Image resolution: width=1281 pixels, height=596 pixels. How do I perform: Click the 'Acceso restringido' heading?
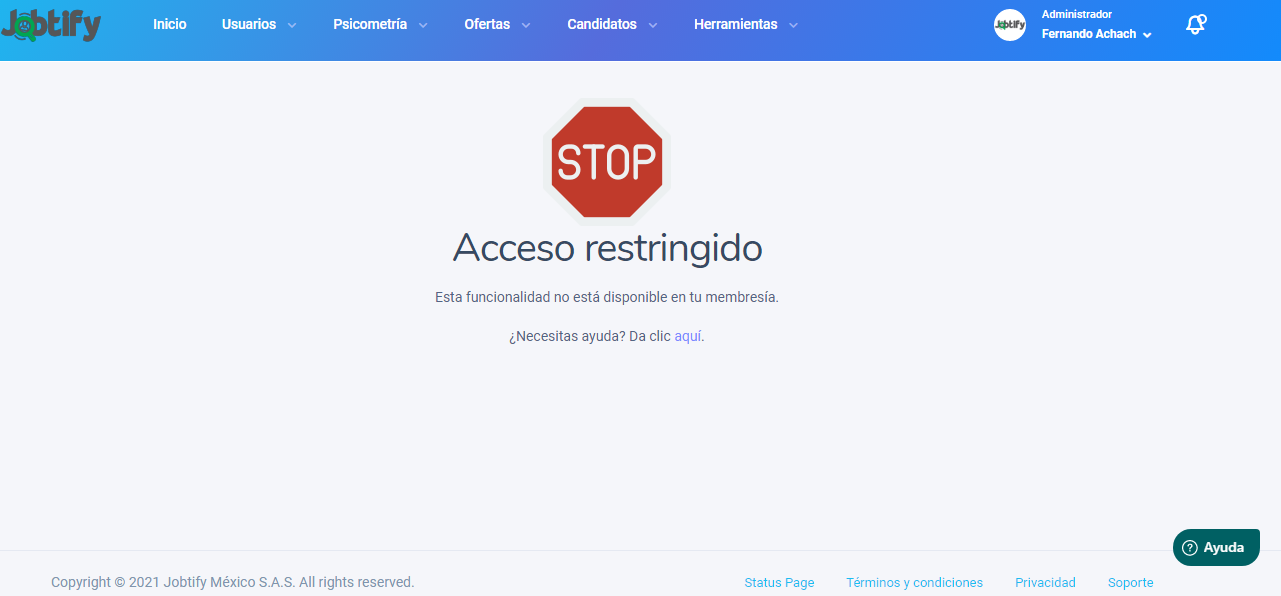pos(607,248)
